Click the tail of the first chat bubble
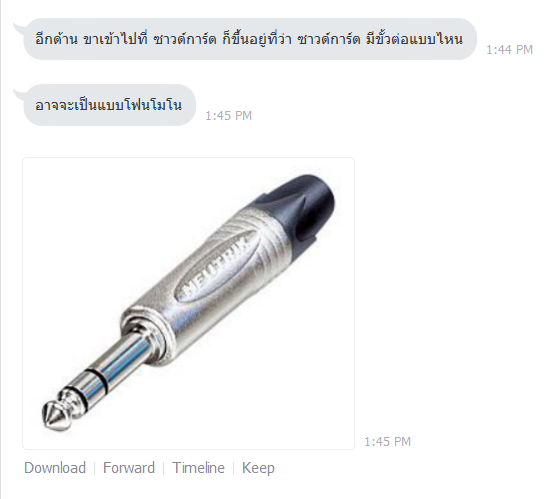 (x=18, y=27)
